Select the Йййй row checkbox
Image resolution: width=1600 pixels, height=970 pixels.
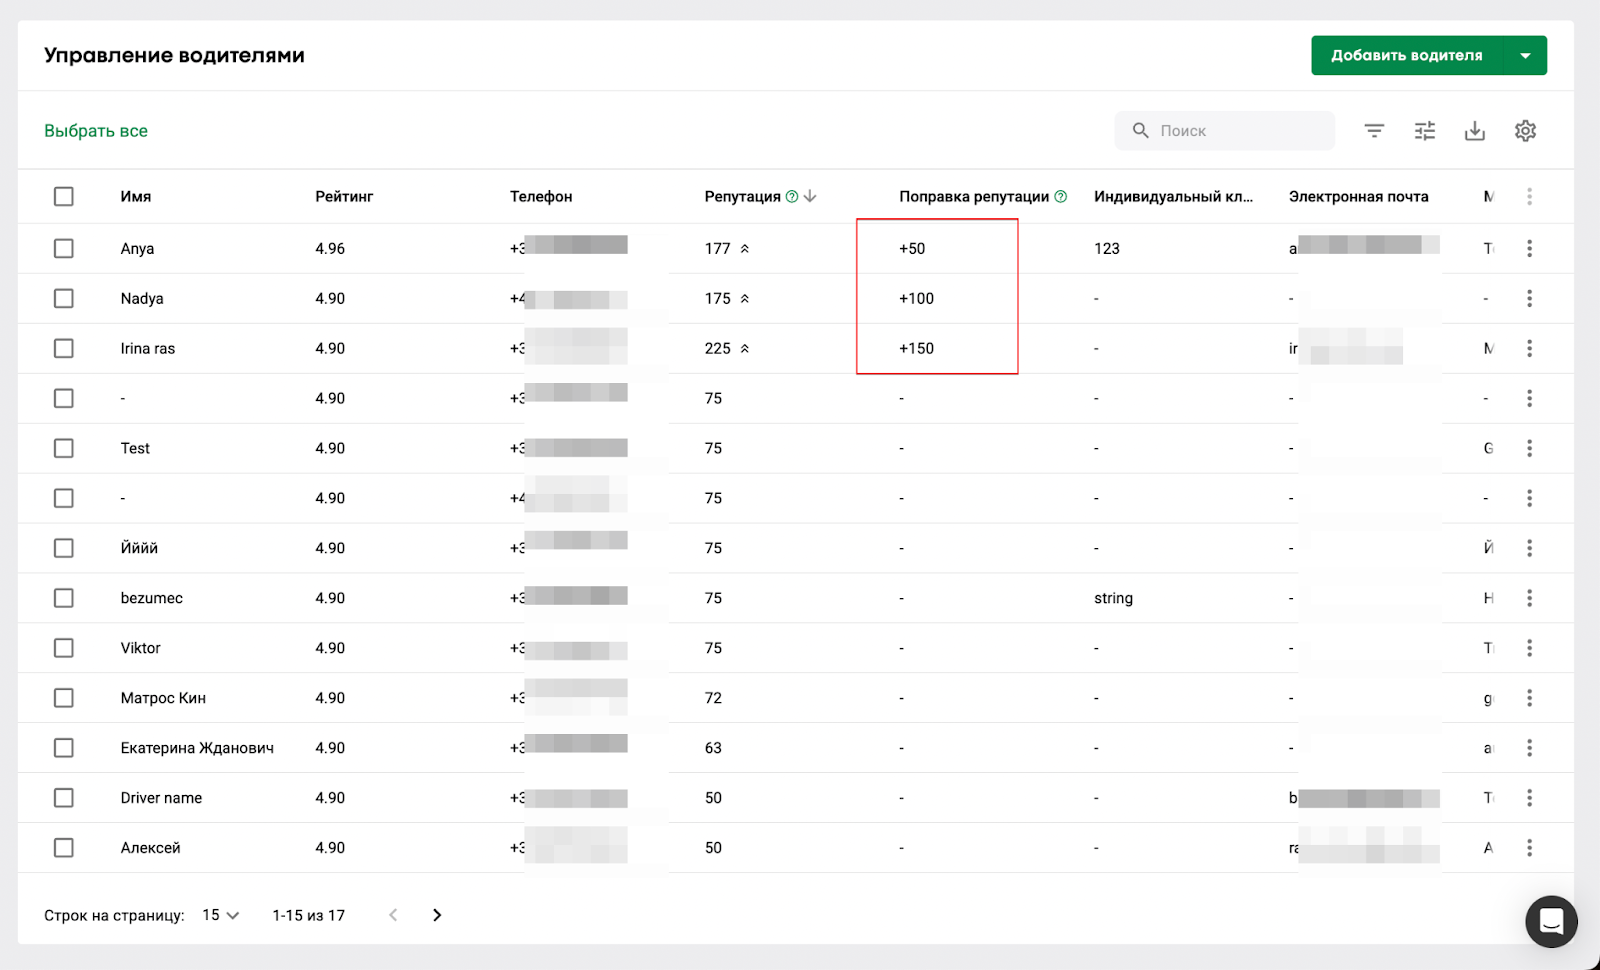(x=64, y=548)
